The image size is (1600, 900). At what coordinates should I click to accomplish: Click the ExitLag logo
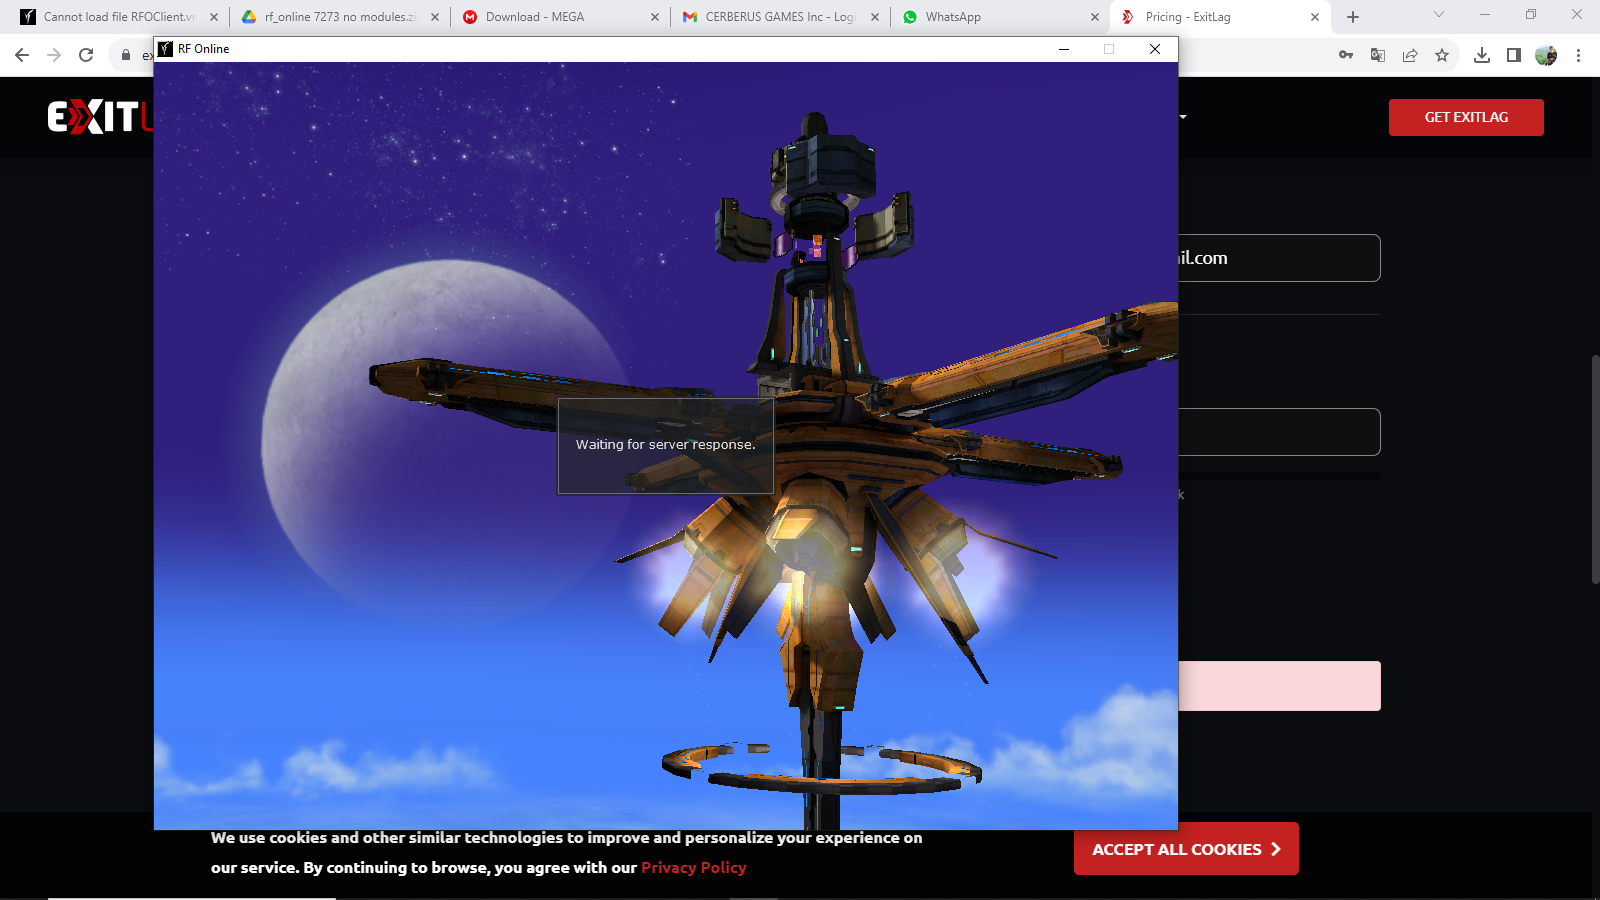[100, 117]
